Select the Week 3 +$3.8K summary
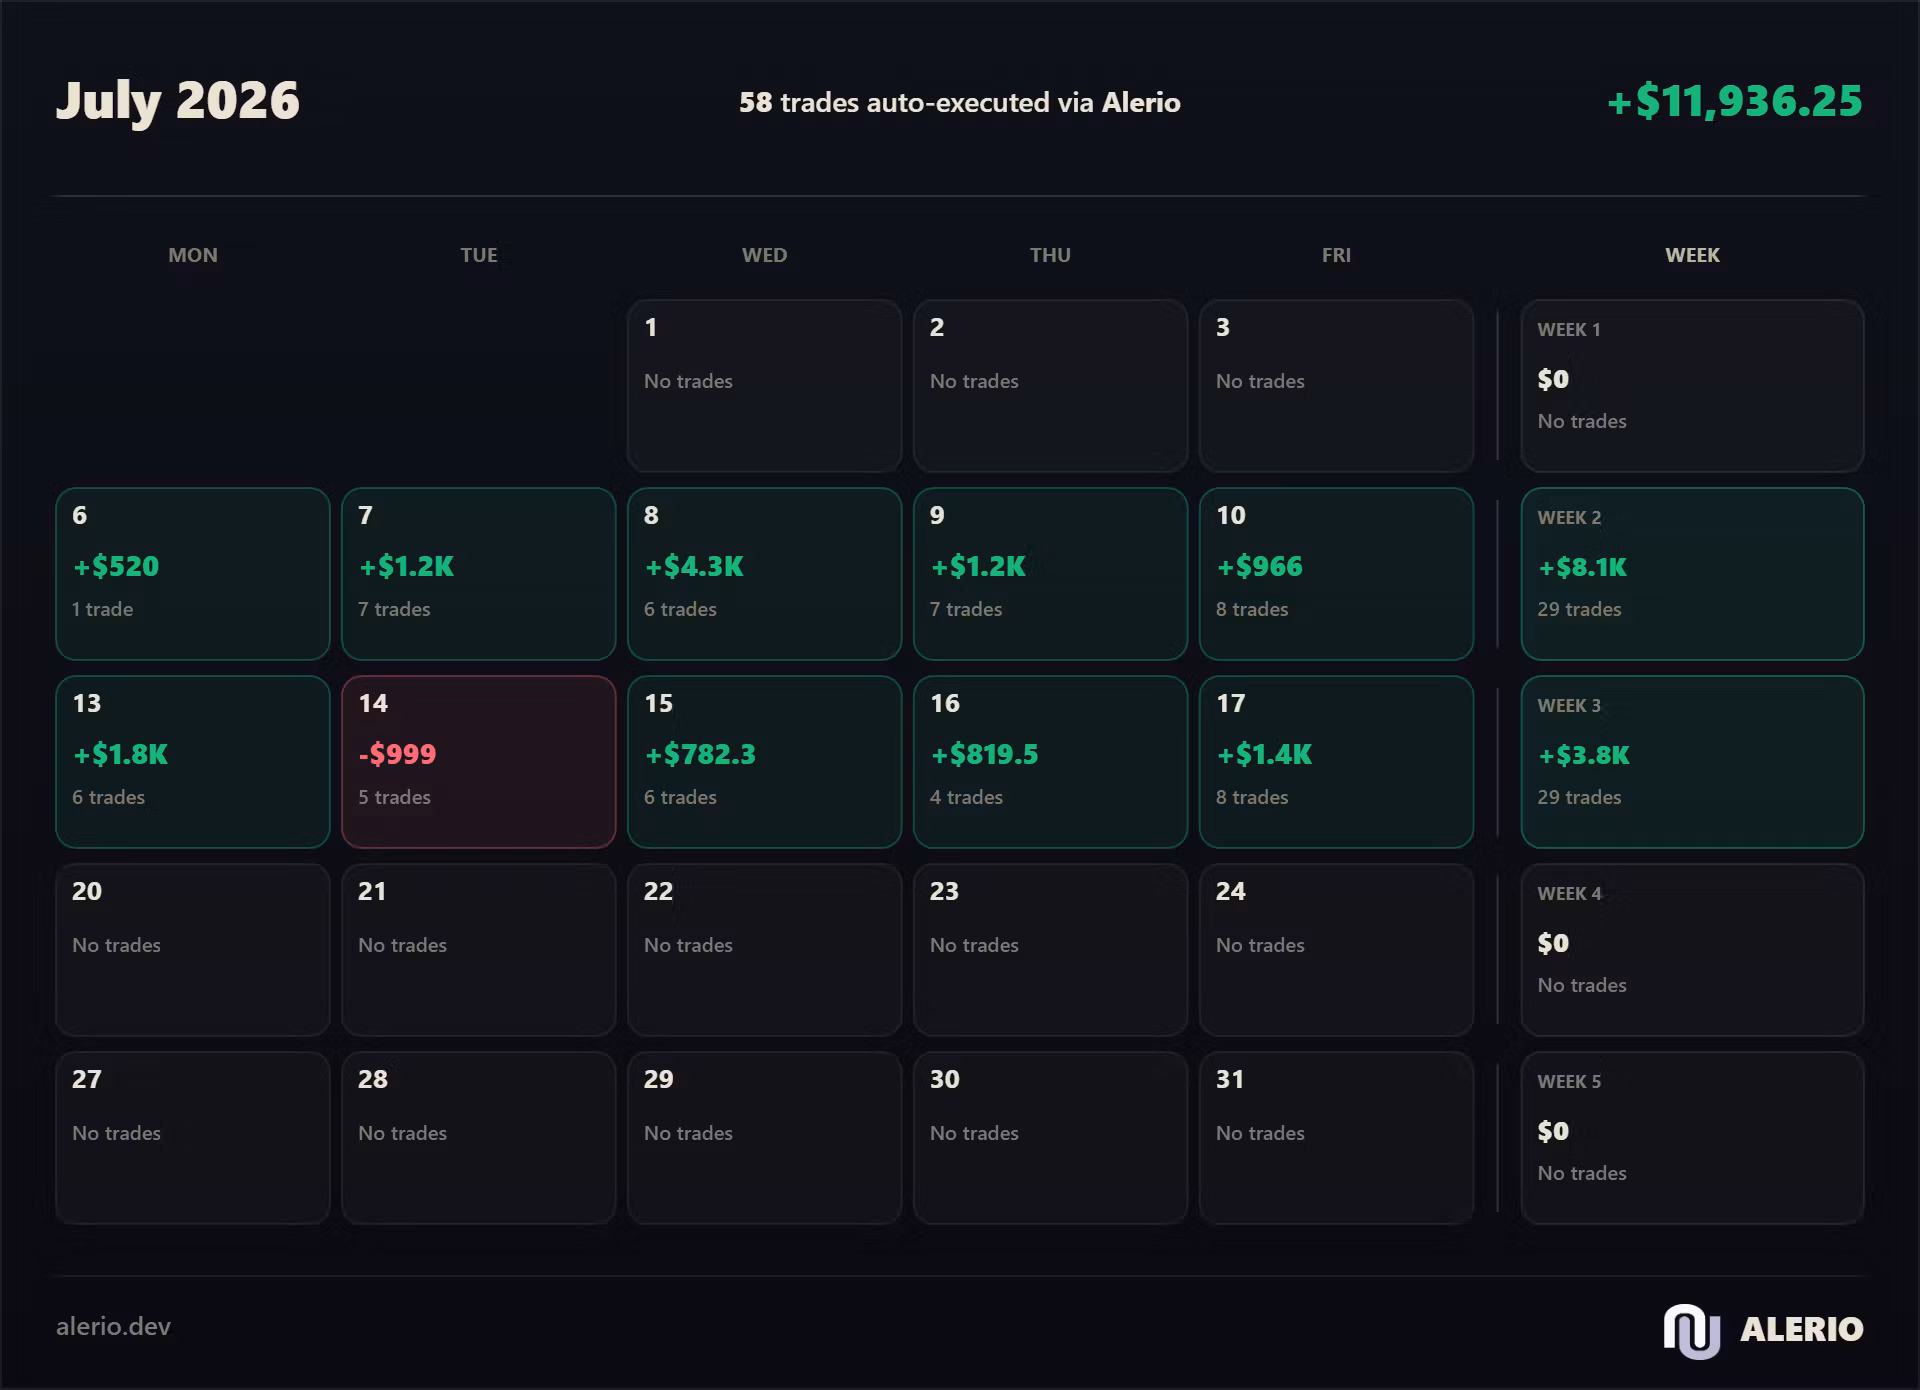The width and height of the screenshot is (1920, 1390). coord(1693,762)
